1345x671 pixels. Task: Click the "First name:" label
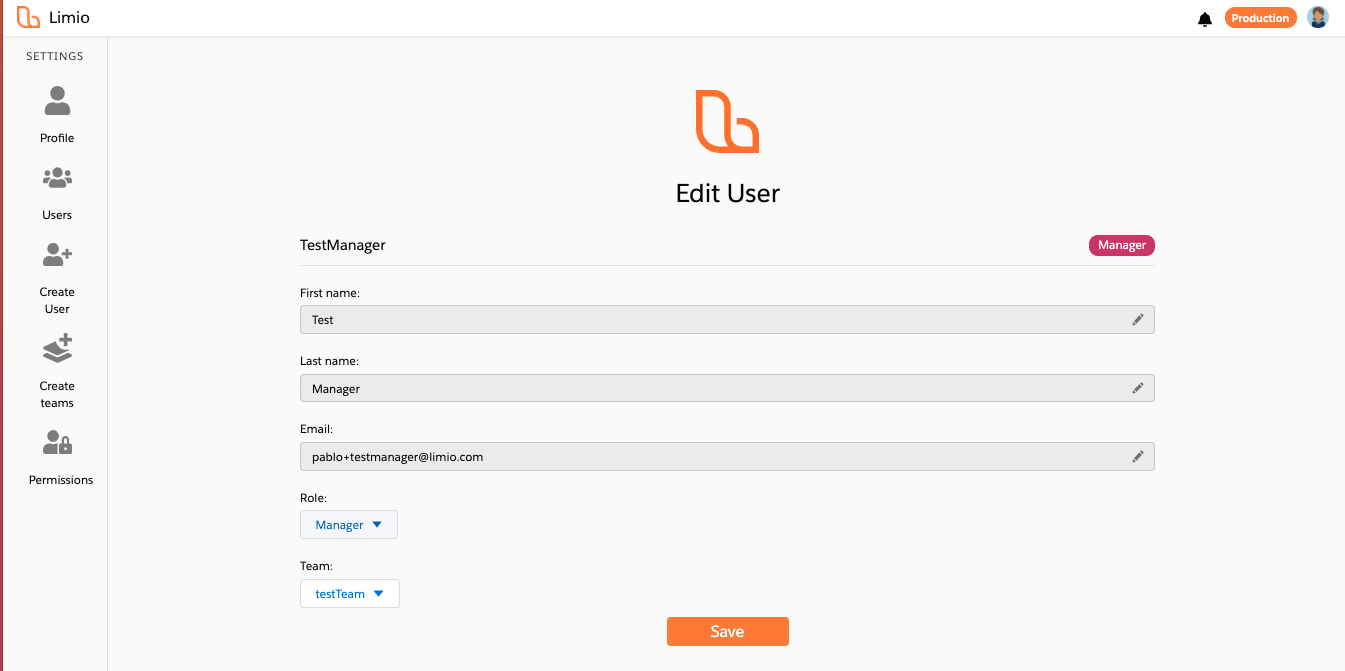click(x=330, y=293)
